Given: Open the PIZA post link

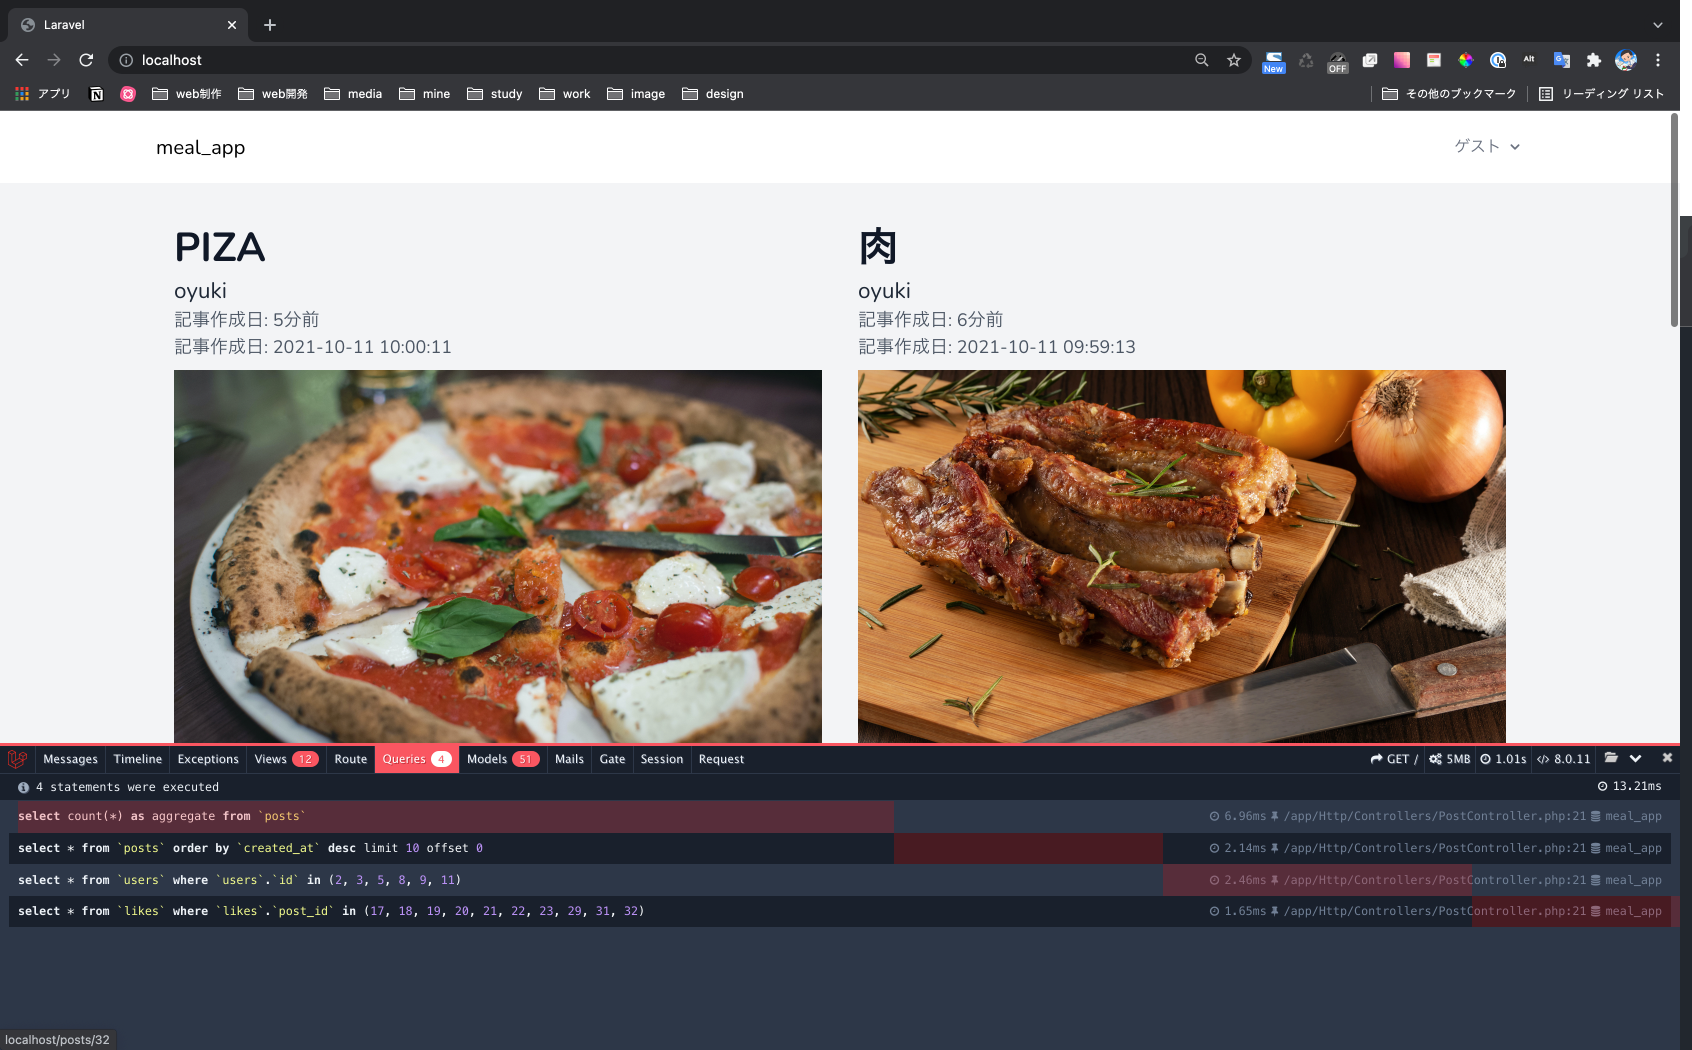Looking at the screenshot, I should click(x=219, y=247).
